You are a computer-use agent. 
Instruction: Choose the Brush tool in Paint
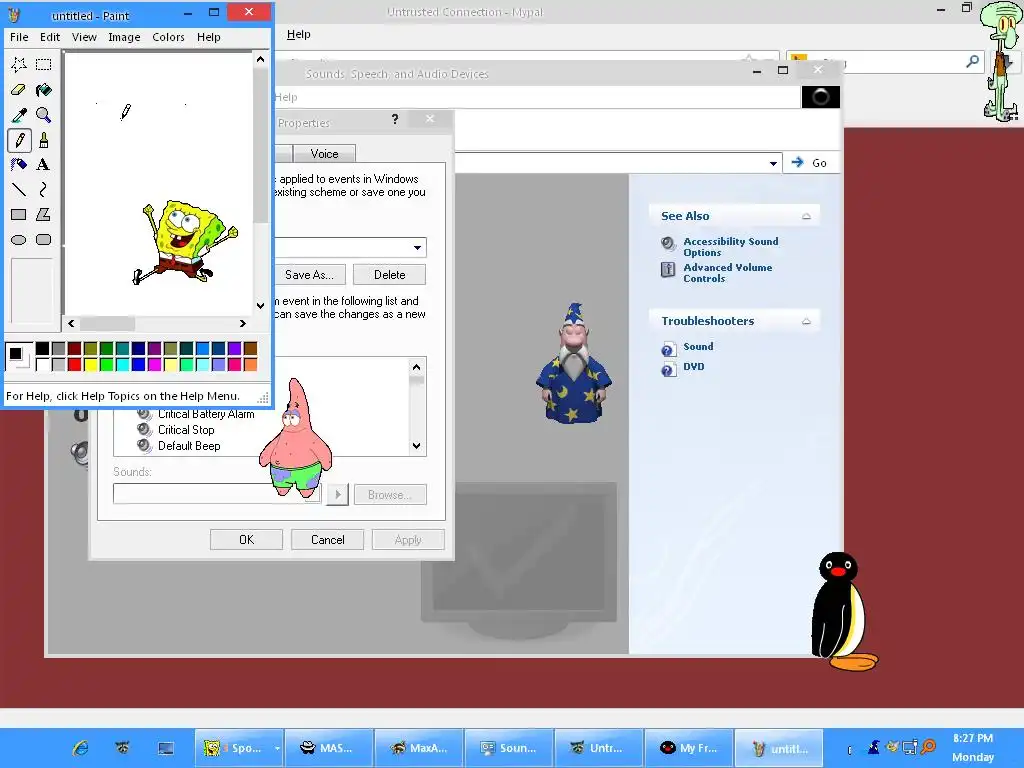coord(44,140)
